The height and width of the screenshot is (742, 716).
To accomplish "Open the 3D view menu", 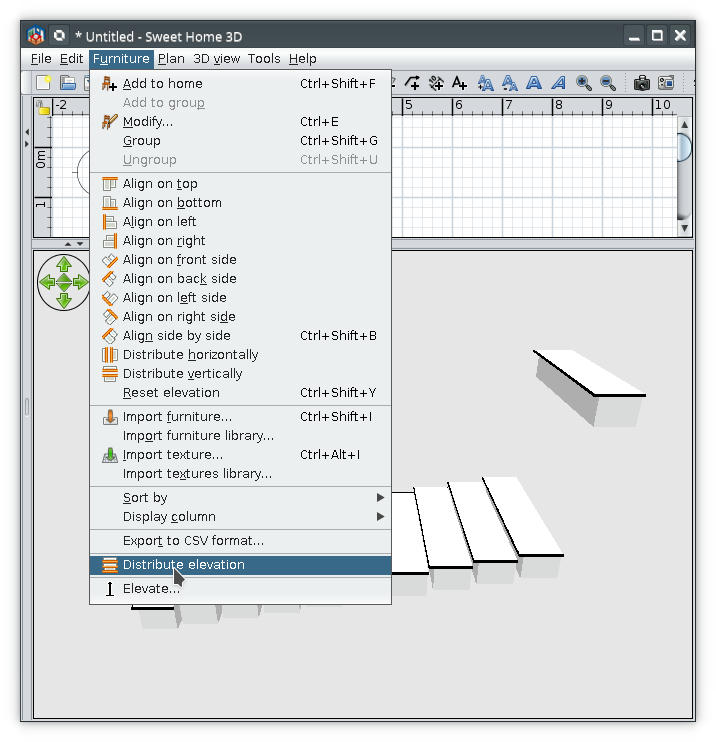I will click(216, 59).
